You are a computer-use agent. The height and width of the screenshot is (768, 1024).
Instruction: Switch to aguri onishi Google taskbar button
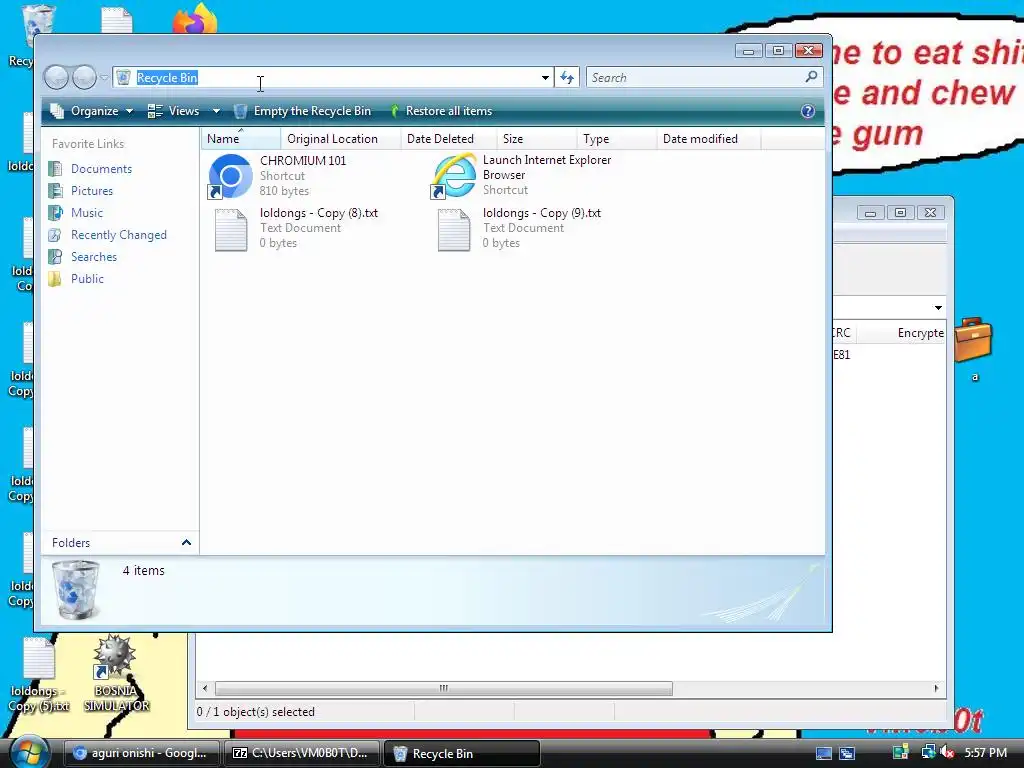[x=141, y=753]
